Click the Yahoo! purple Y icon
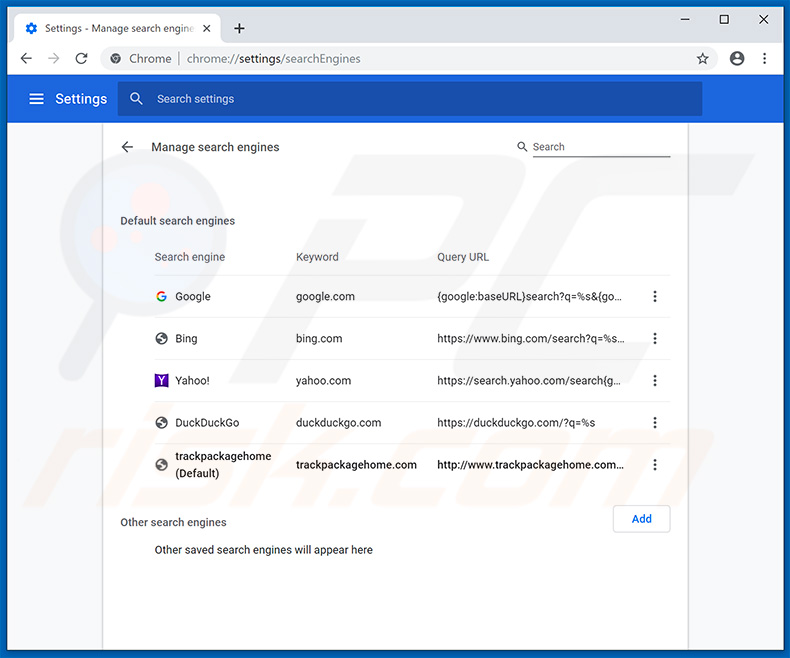The height and width of the screenshot is (658, 790). (161, 380)
